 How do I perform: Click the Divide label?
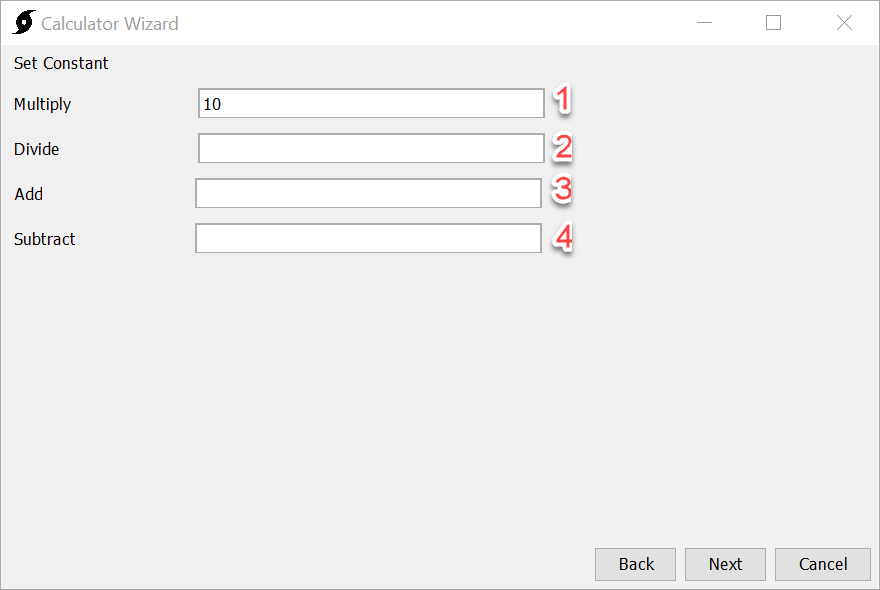point(36,149)
